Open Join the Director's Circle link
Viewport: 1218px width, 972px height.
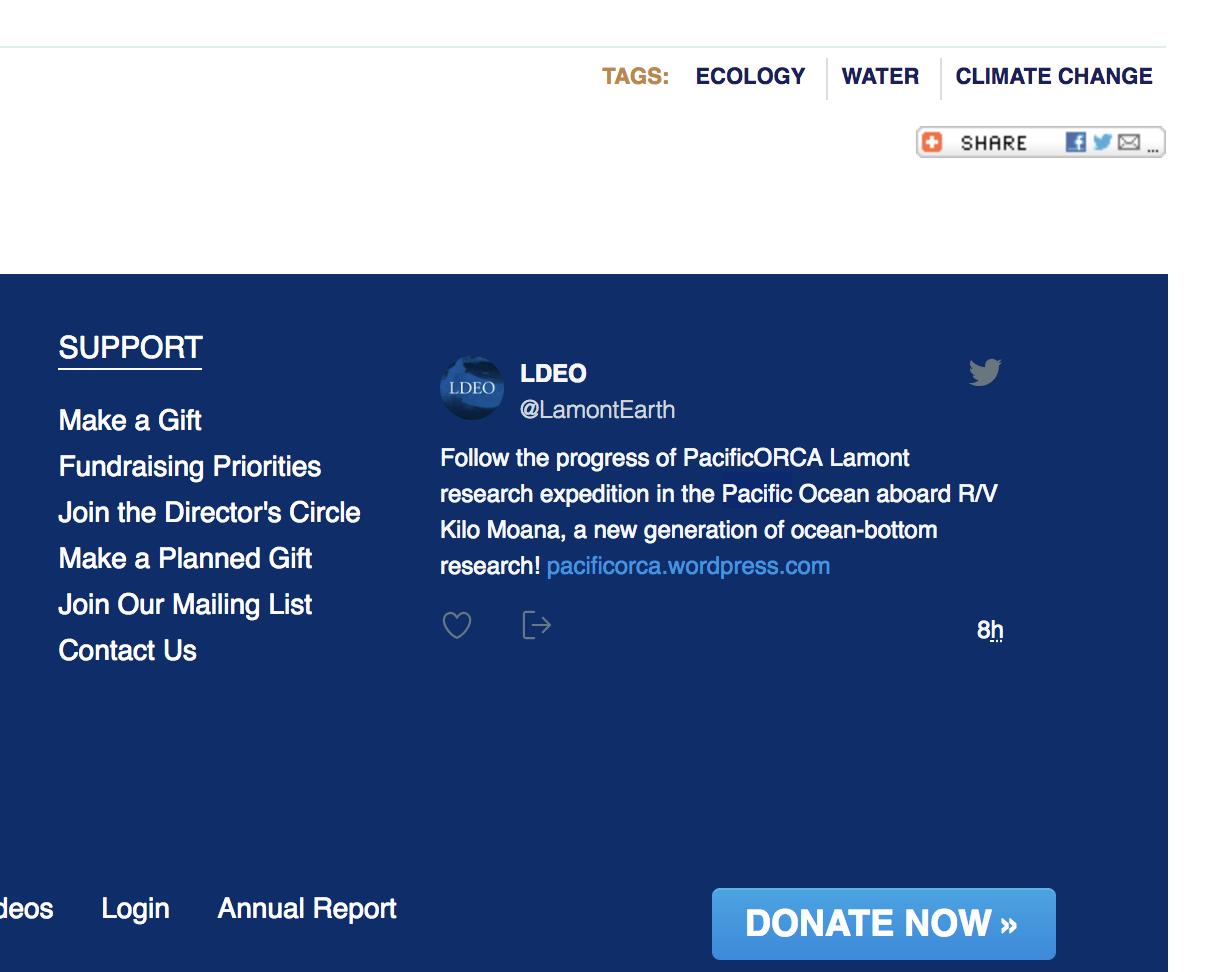coord(210,512)
